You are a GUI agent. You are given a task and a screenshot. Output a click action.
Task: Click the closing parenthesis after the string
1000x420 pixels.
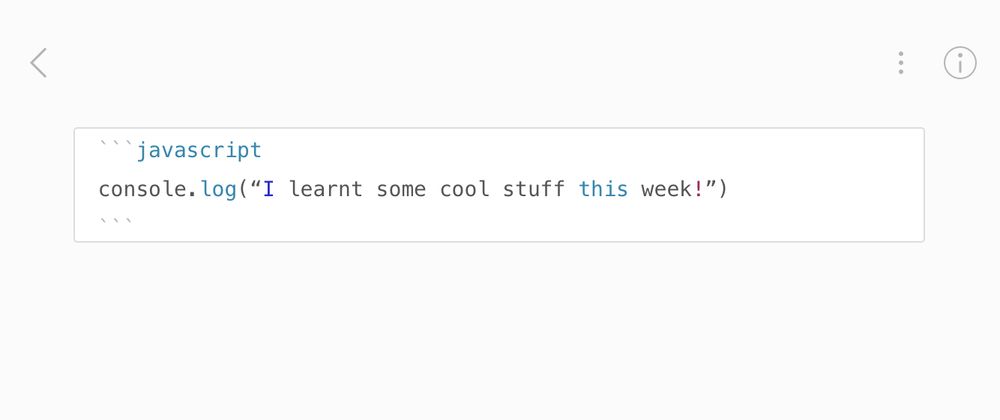click(723, 188)
